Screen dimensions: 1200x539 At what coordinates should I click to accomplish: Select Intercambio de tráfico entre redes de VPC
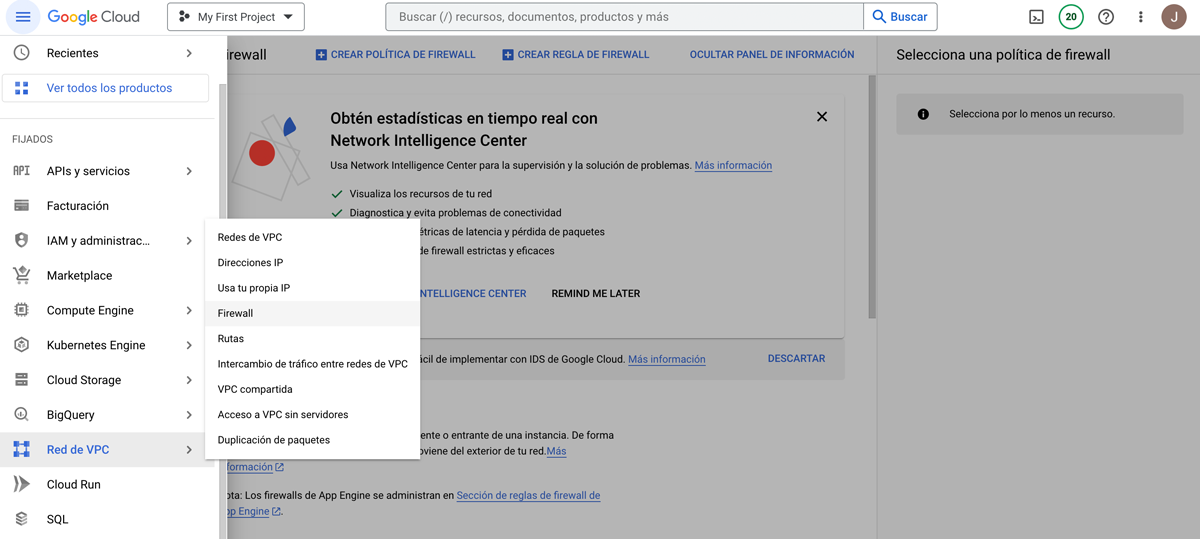(x=312, y=364)
